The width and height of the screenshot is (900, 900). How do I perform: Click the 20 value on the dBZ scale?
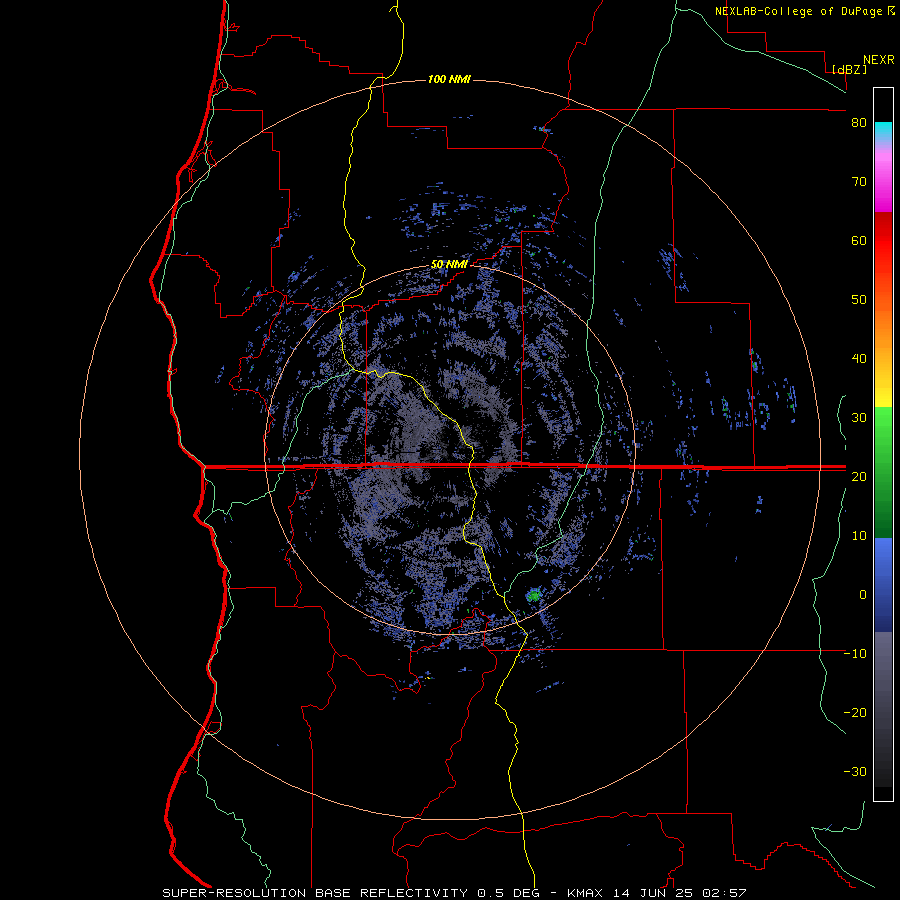pos(859,476)
